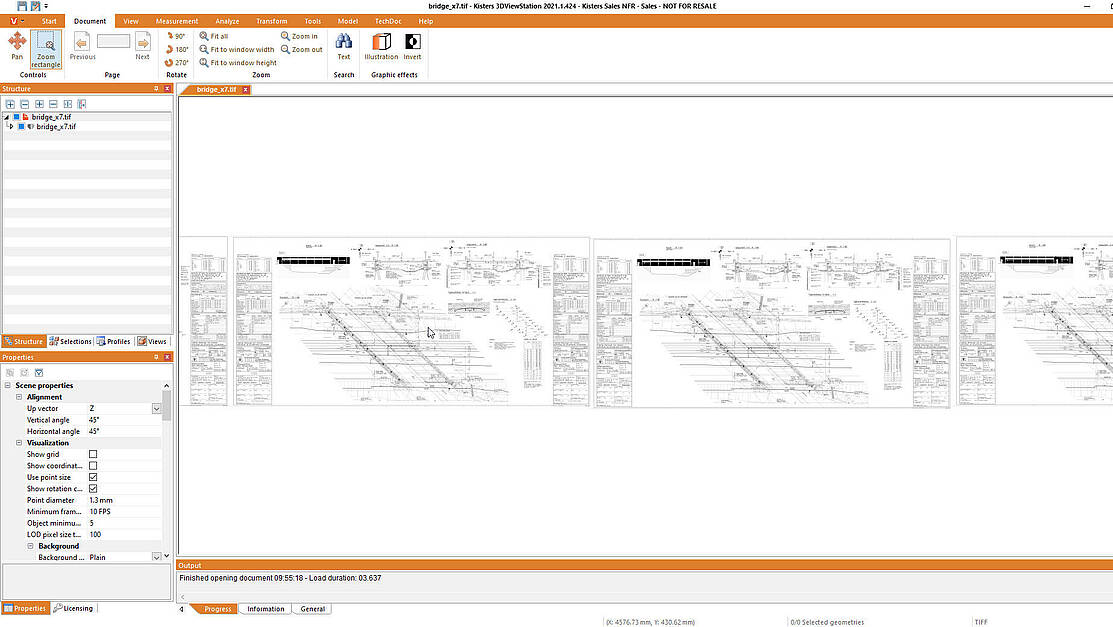Go to Next page
Screen dimensions: 1113x627
[x=143, y=46]
